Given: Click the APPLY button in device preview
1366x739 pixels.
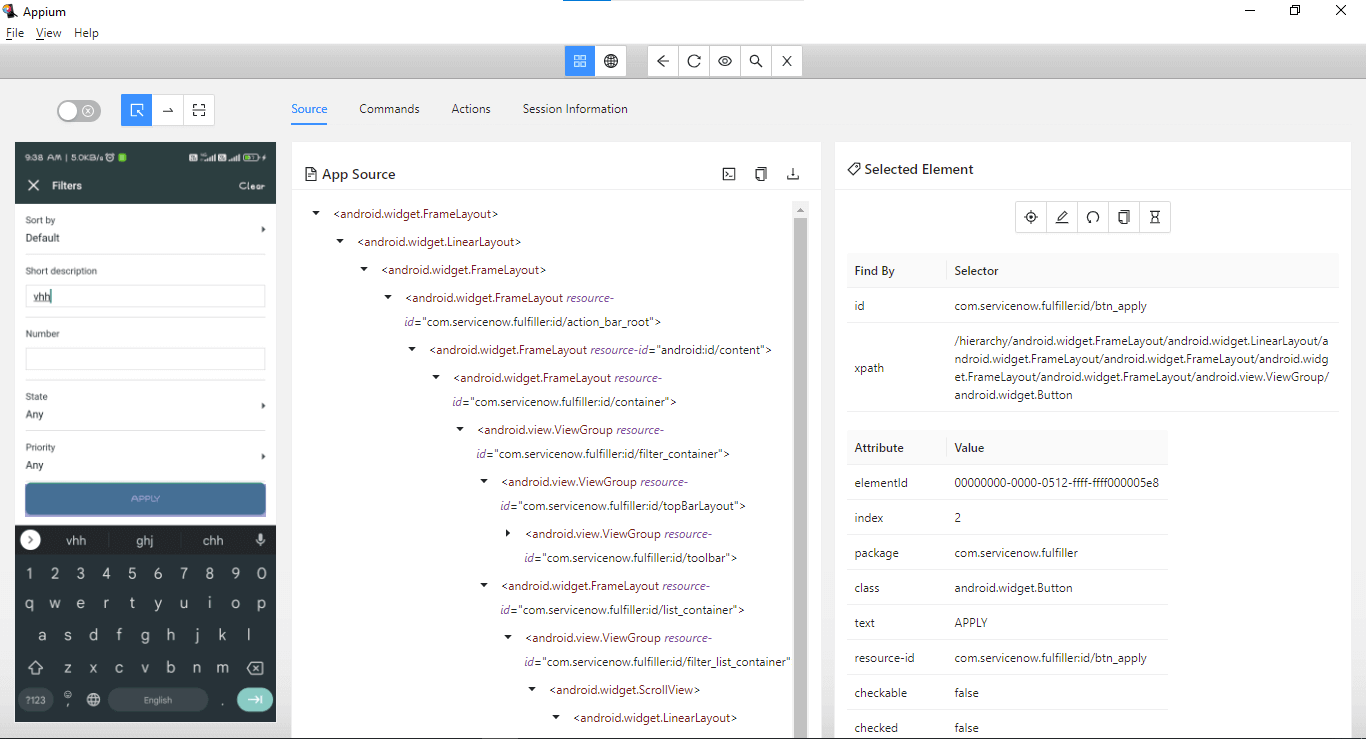Looking at the screenshot, I should pos(145,499).
